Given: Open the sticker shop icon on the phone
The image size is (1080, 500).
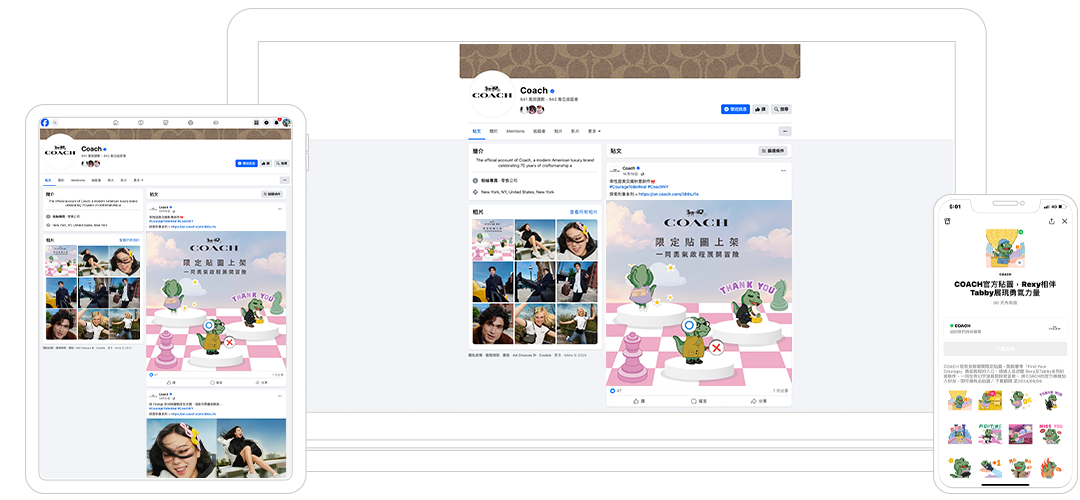Looking at the screenshot, I should (949, 222).
